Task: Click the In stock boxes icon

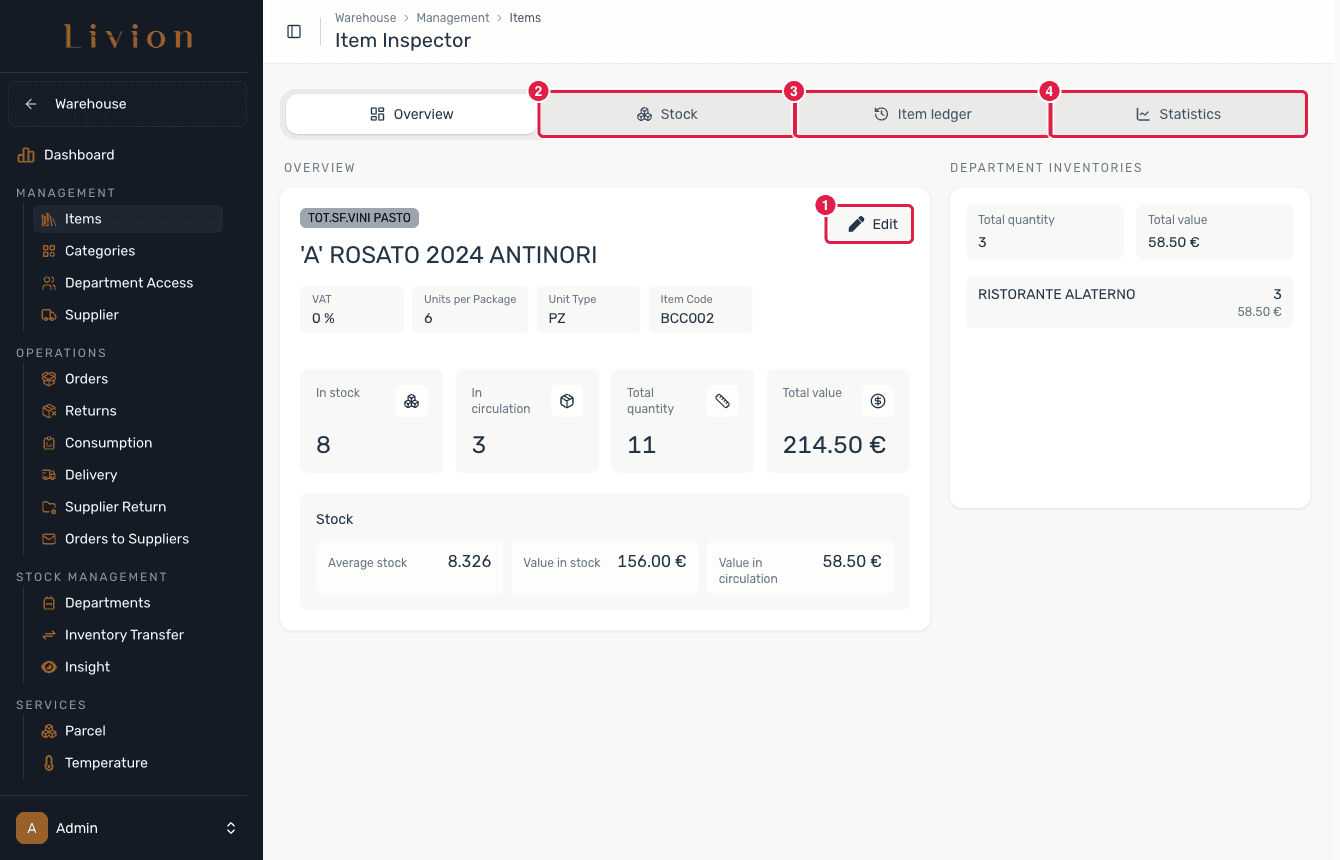Action: tap(411, 401)
